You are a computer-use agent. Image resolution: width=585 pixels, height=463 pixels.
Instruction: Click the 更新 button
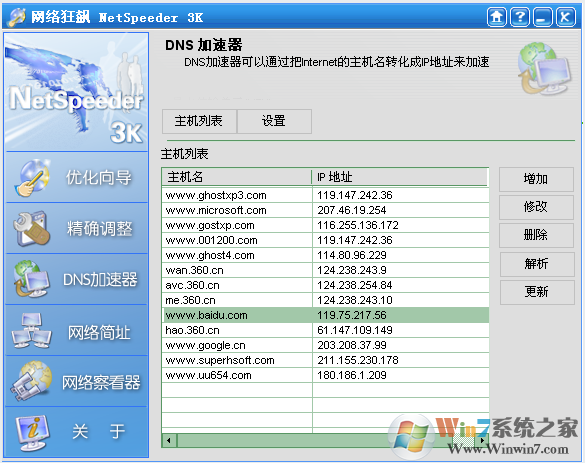click(x=537, y=292)
